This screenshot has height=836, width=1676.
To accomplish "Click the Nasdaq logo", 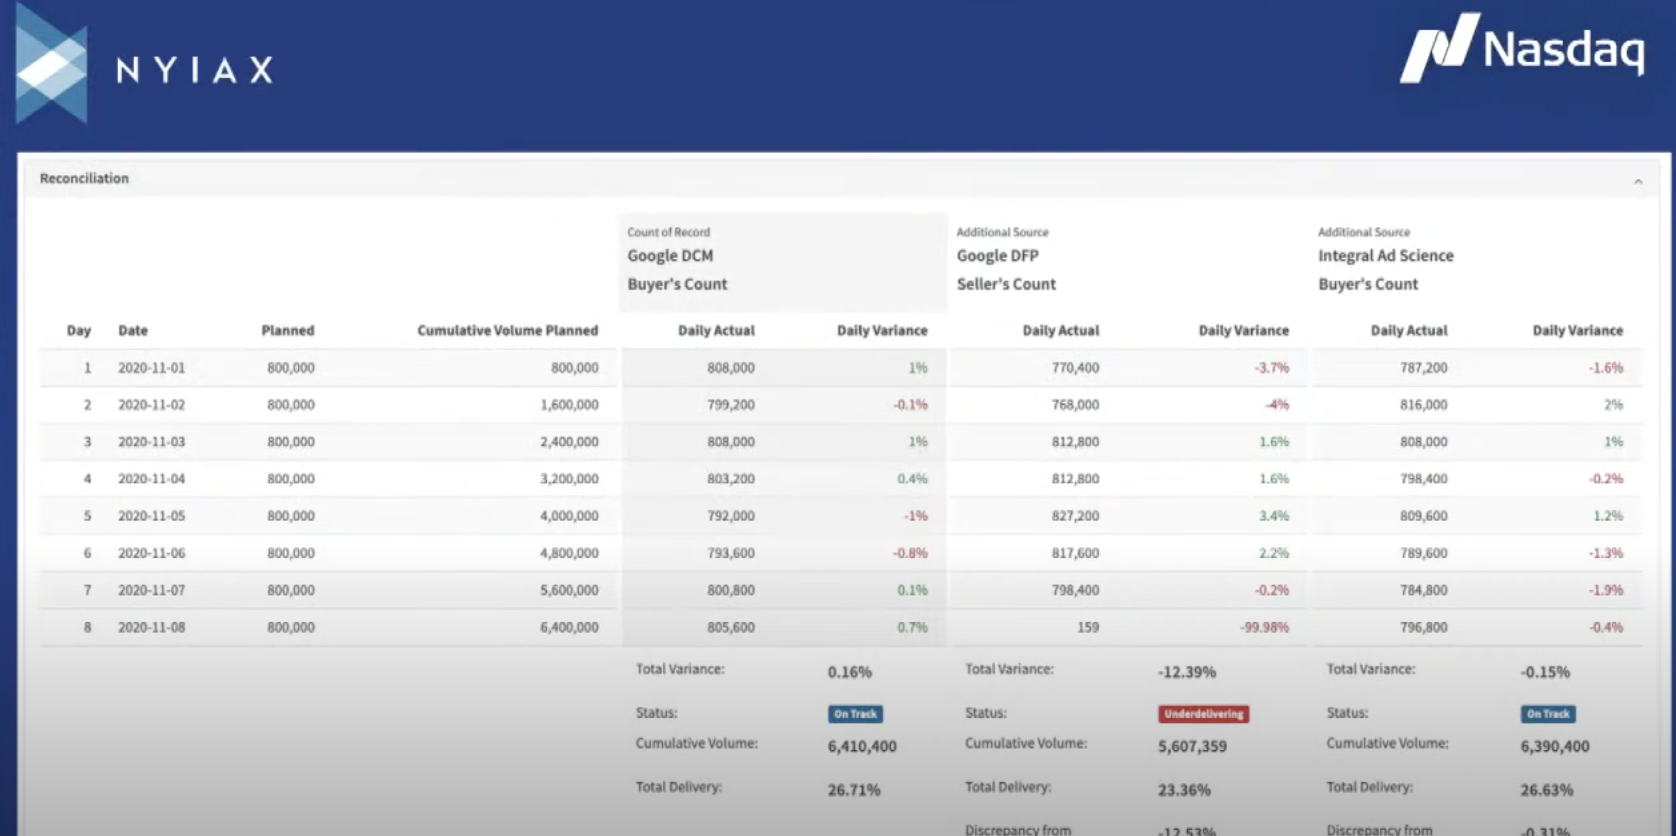I will pos(1522,48).
